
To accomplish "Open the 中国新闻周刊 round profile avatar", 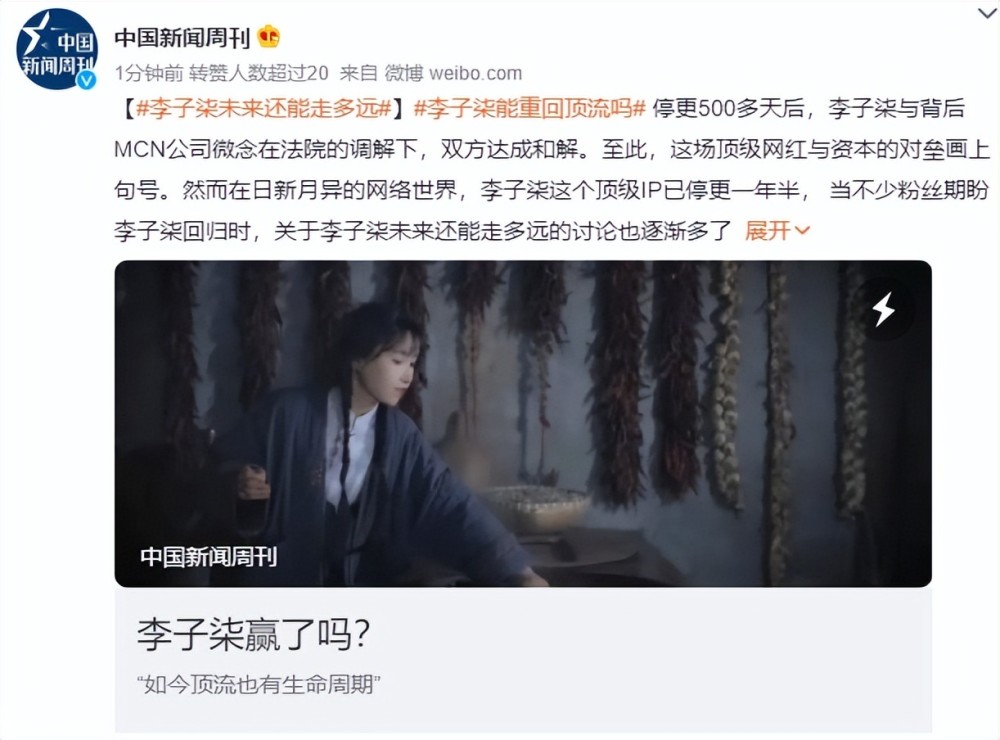I will (57, 49).
